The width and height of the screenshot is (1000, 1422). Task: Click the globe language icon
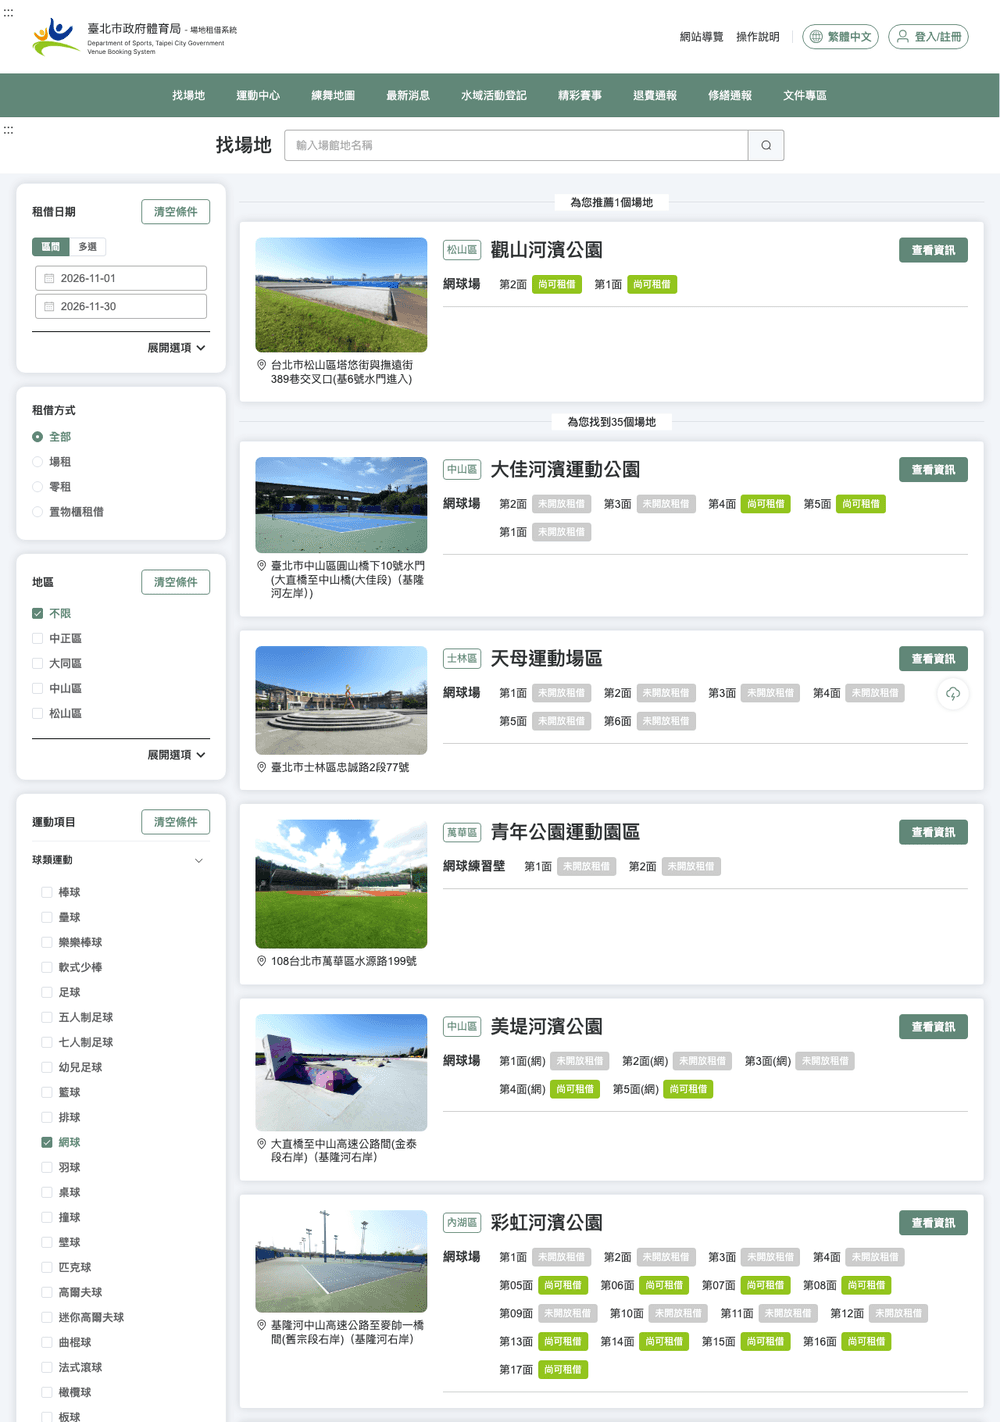(816, 37)
